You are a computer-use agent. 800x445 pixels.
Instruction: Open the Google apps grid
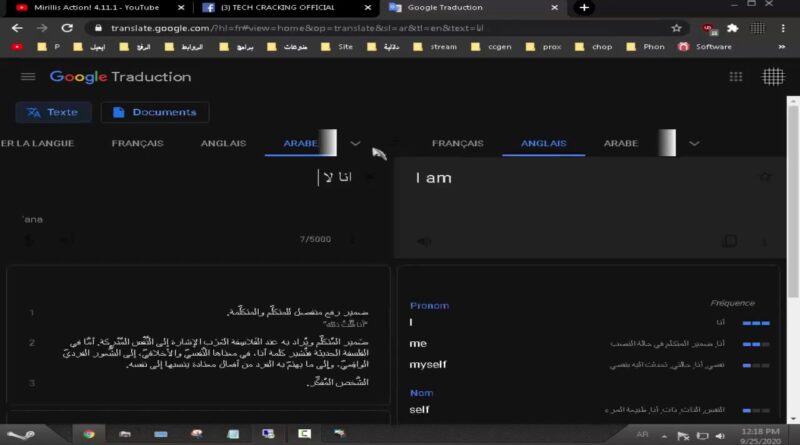point(736,77)
